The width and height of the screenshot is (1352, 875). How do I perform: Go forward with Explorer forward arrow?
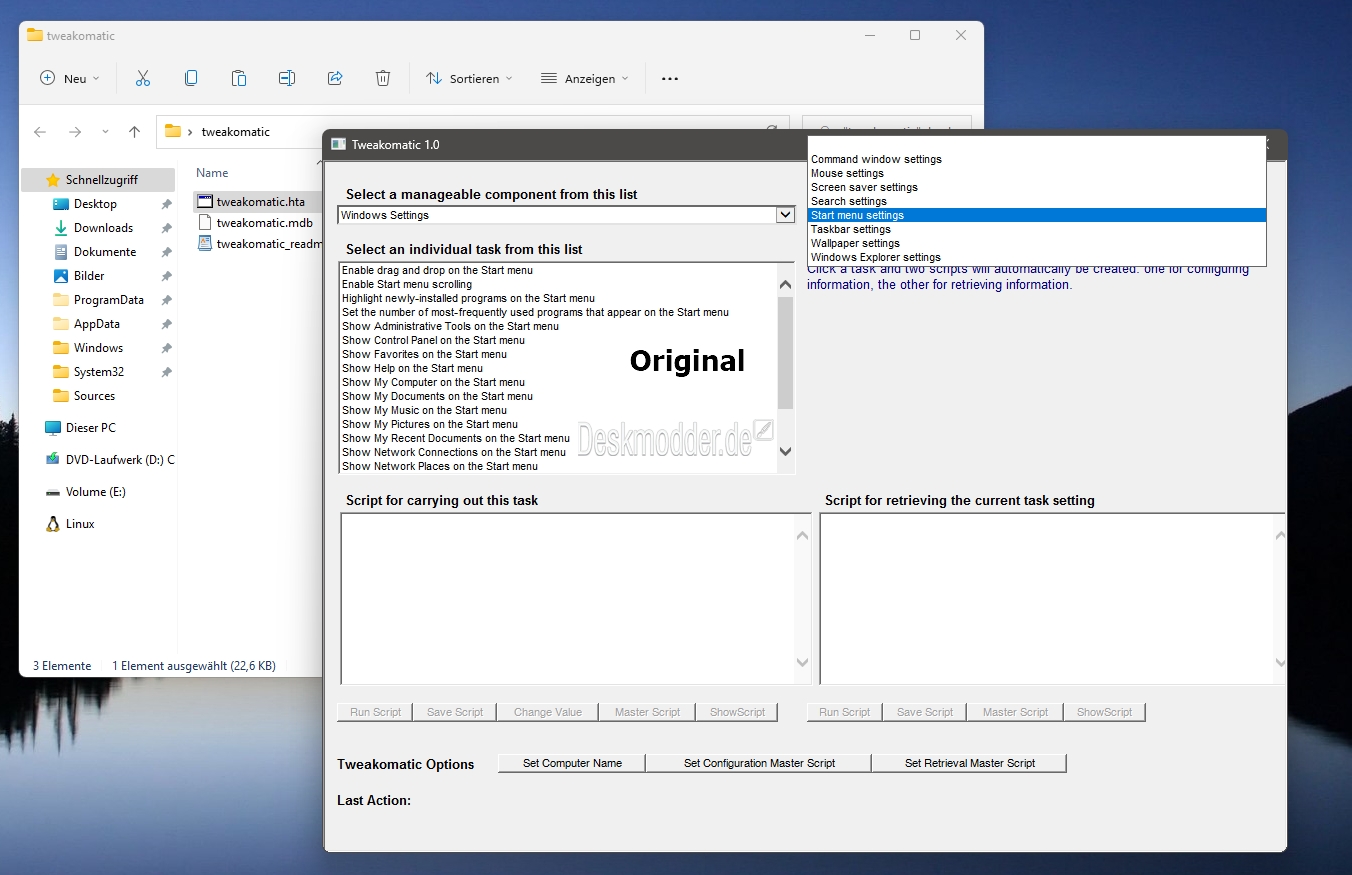pyautogui.click(x=75, y=131)
